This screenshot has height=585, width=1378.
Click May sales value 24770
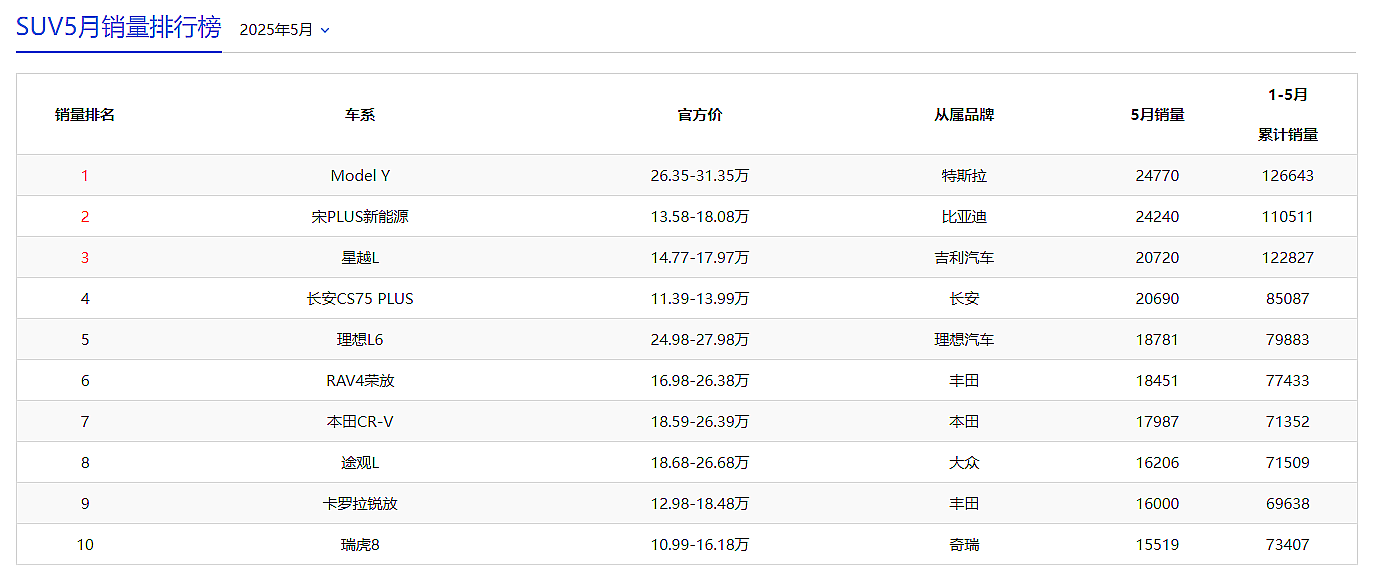point(1157,176)
